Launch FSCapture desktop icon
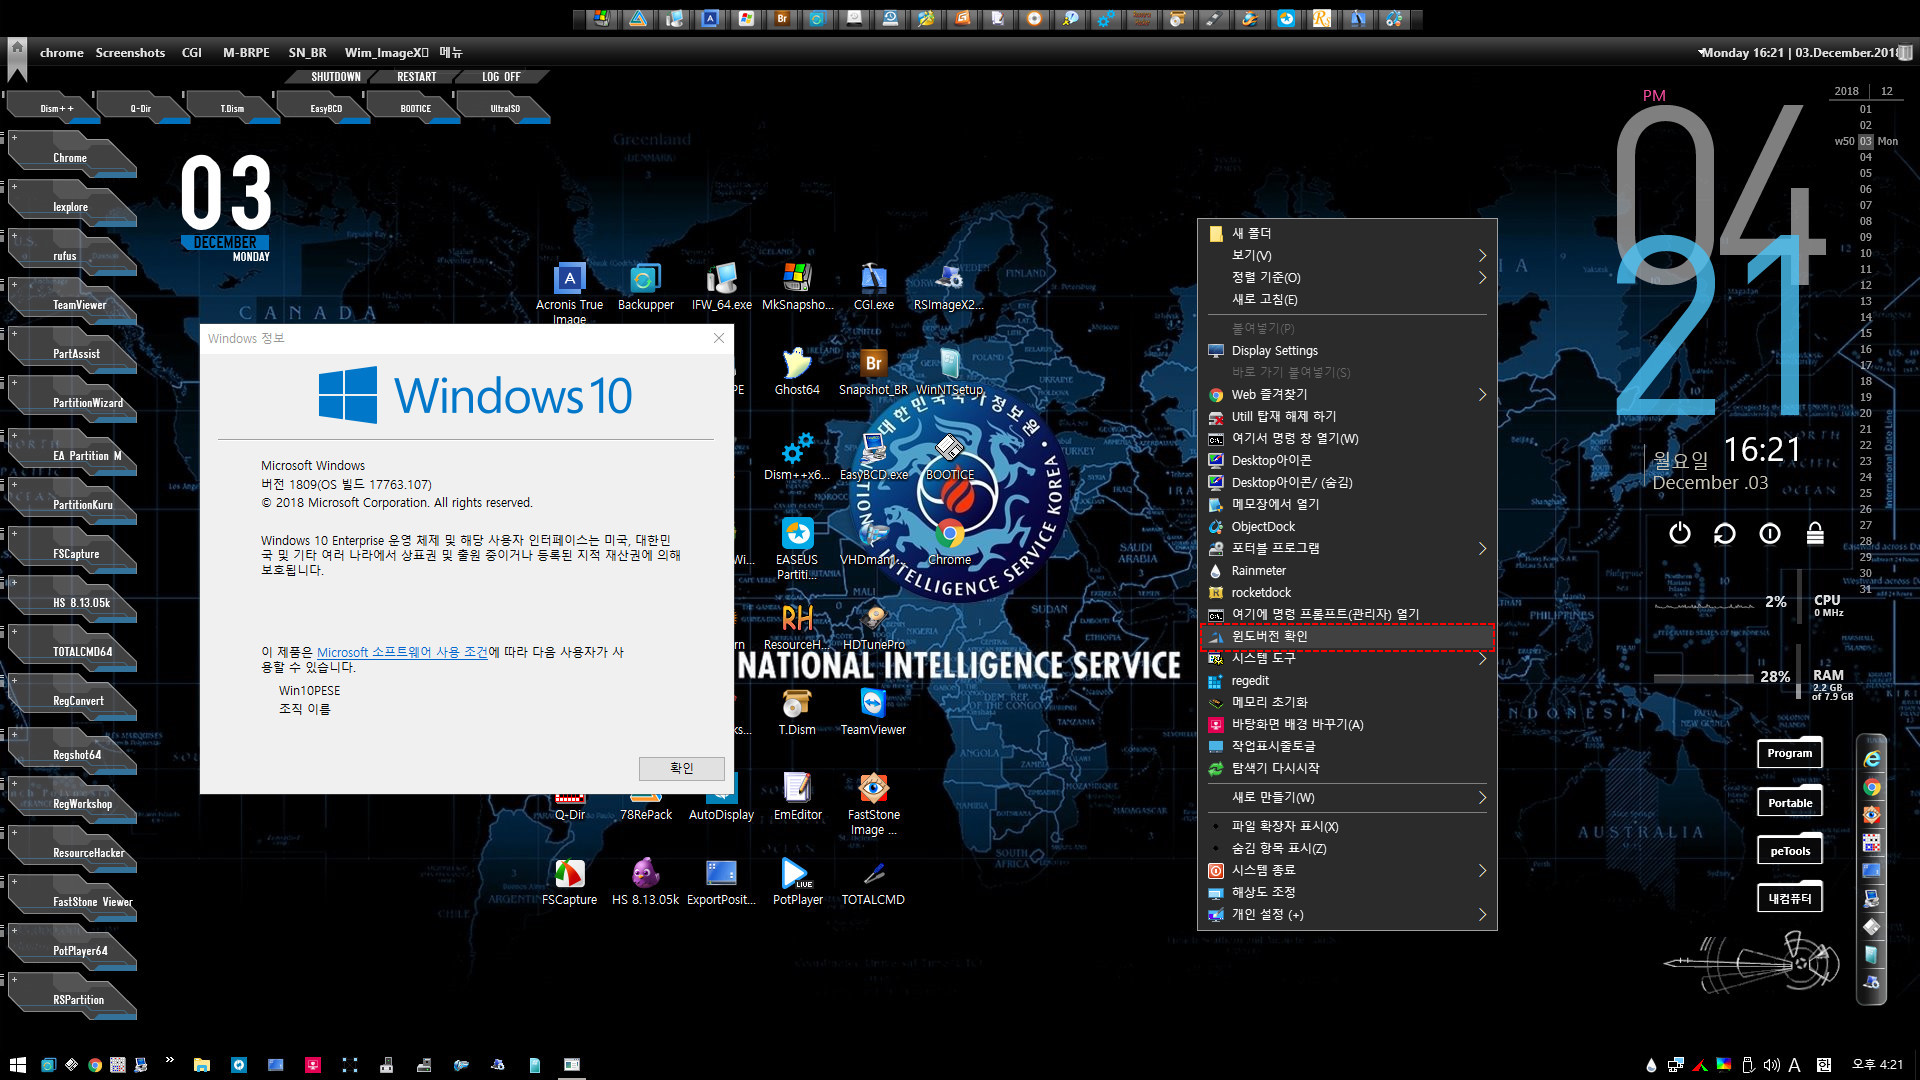The width and height of the screenshot is (1920, 1080). 569,882
